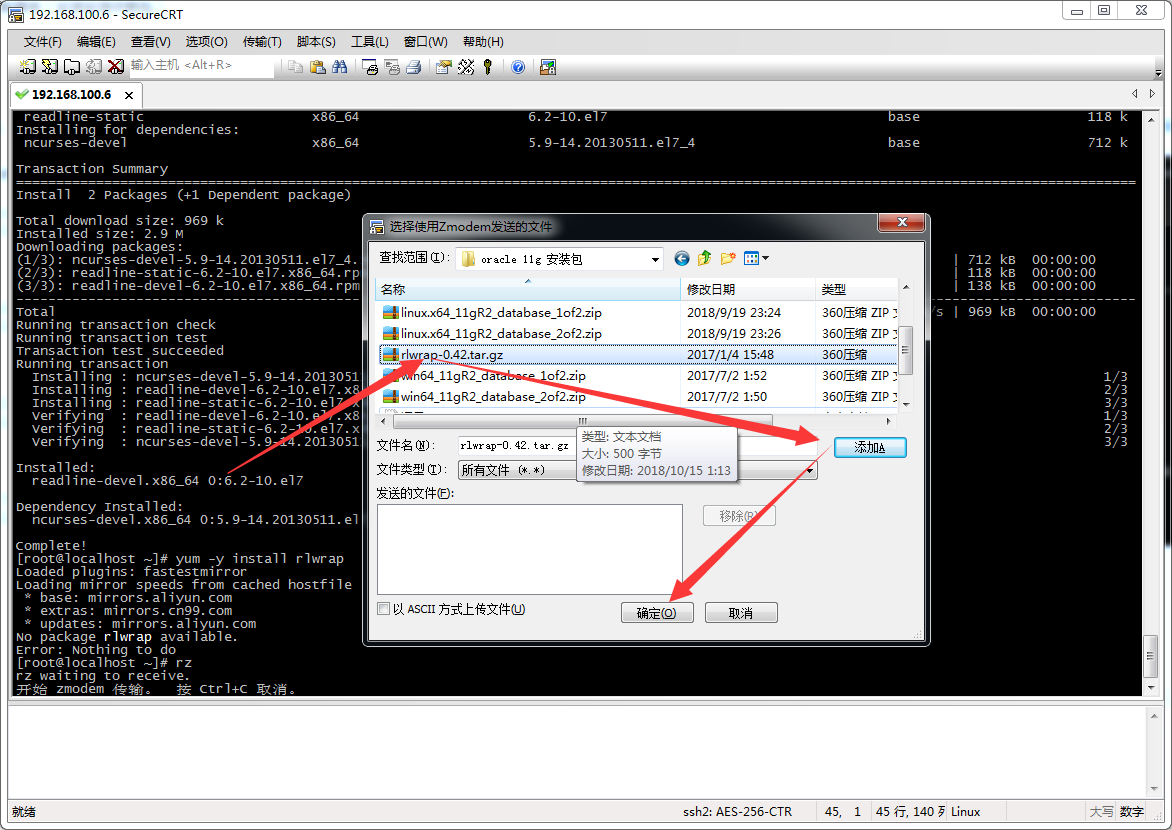Expand the 文件类型 dropdown arrow
1172x830 pixels.
[809, 470]
